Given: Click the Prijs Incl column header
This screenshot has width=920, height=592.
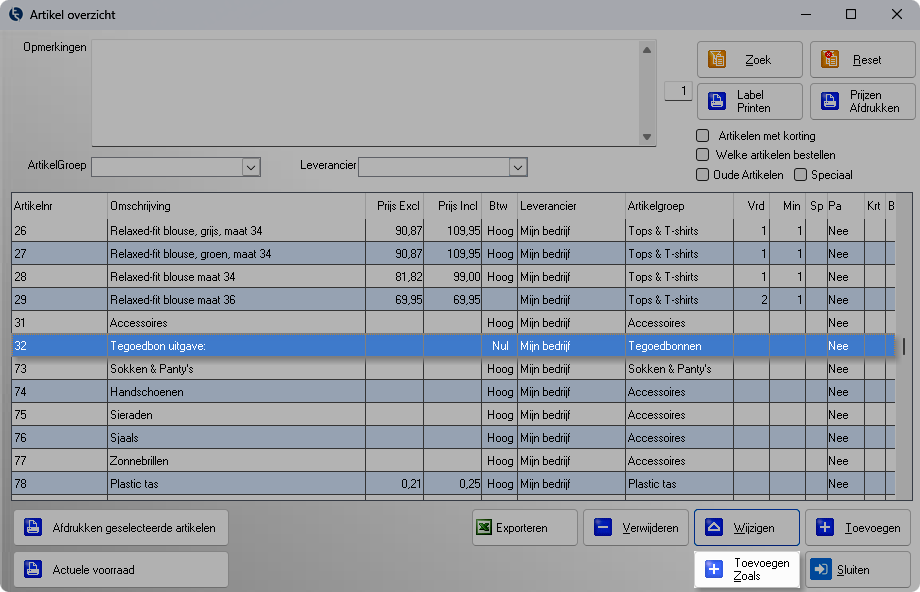Looking at the screenshot, I should (x=452, y=206).
